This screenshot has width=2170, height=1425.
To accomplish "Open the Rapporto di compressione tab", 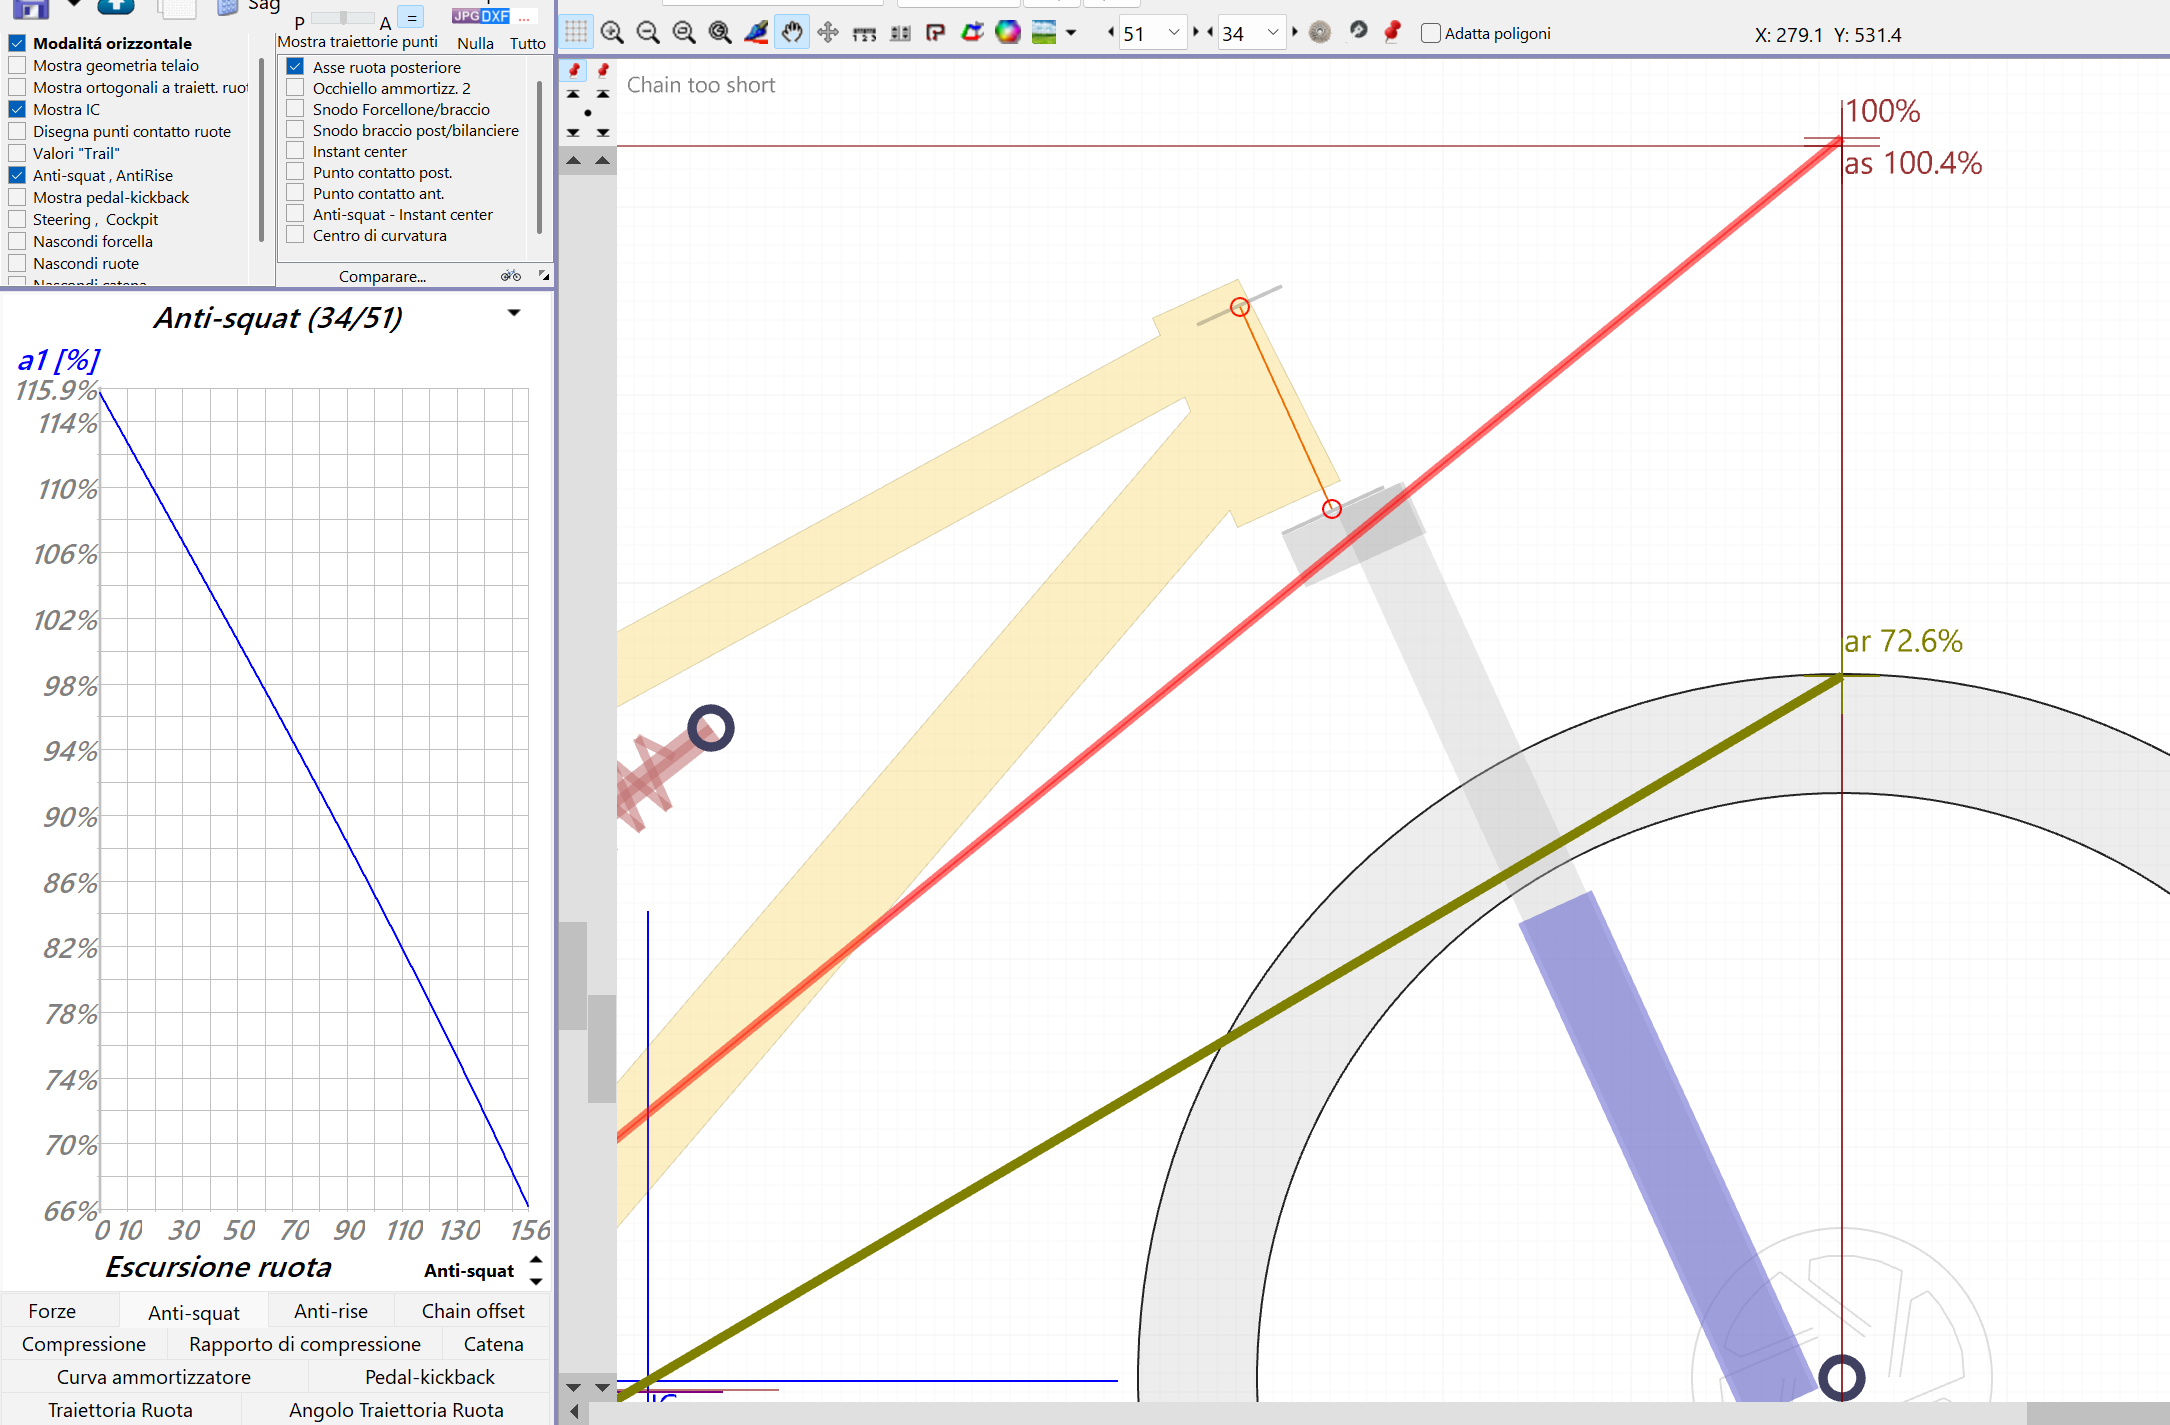I will tap(304, 1344).
